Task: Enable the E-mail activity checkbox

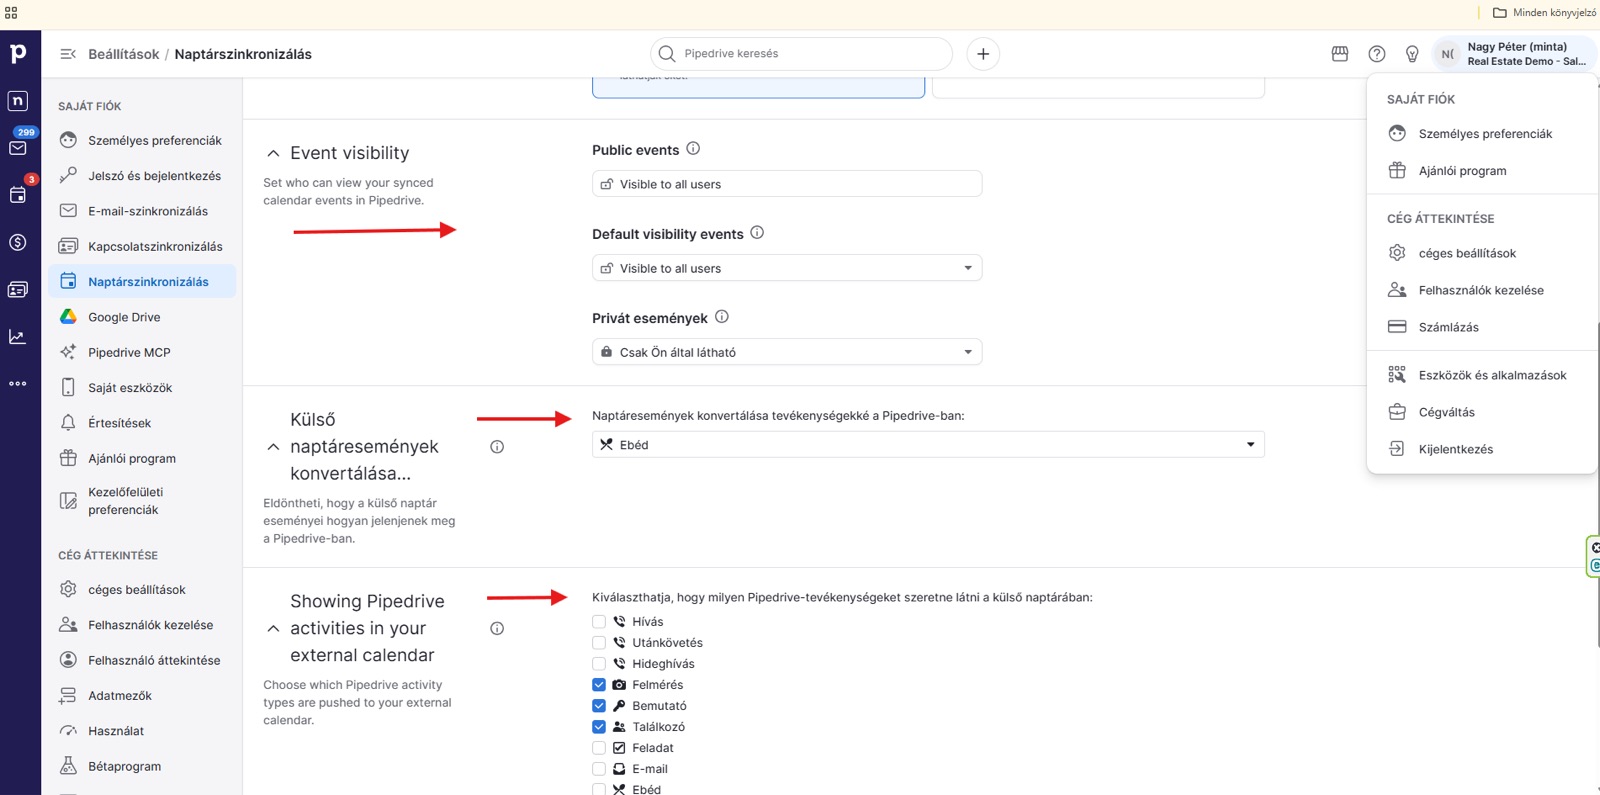Action: click(599, 769)
